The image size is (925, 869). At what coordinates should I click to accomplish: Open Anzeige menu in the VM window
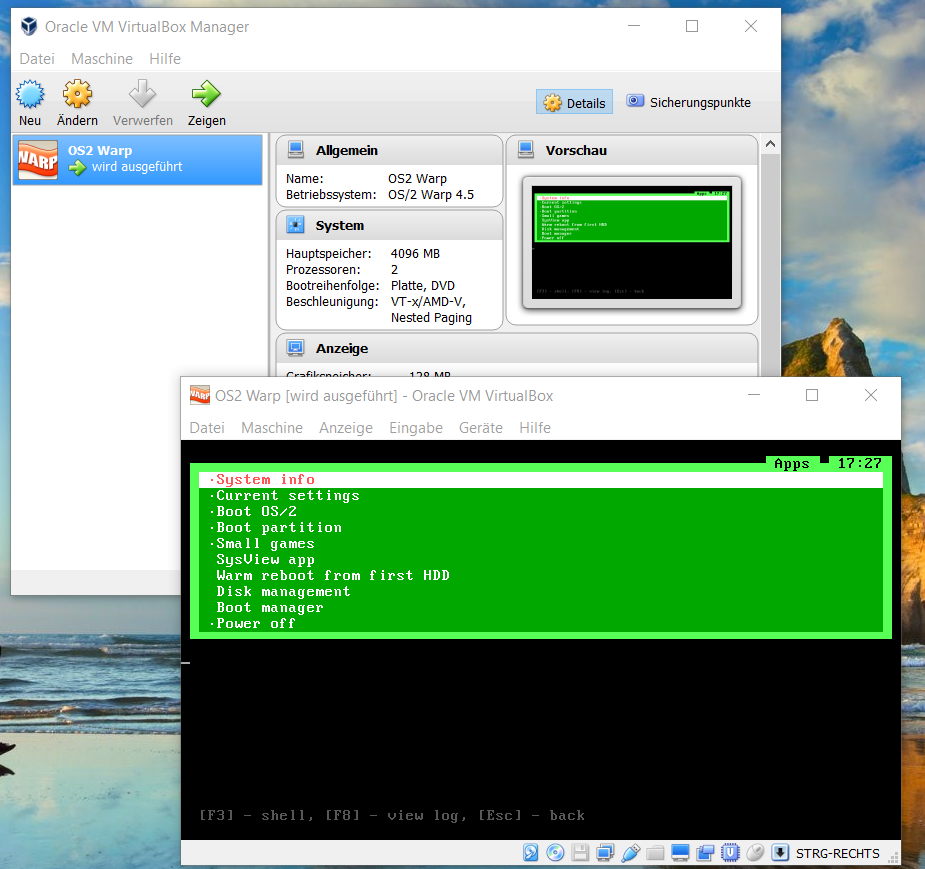pyautogui.click(x=346, y=428)
